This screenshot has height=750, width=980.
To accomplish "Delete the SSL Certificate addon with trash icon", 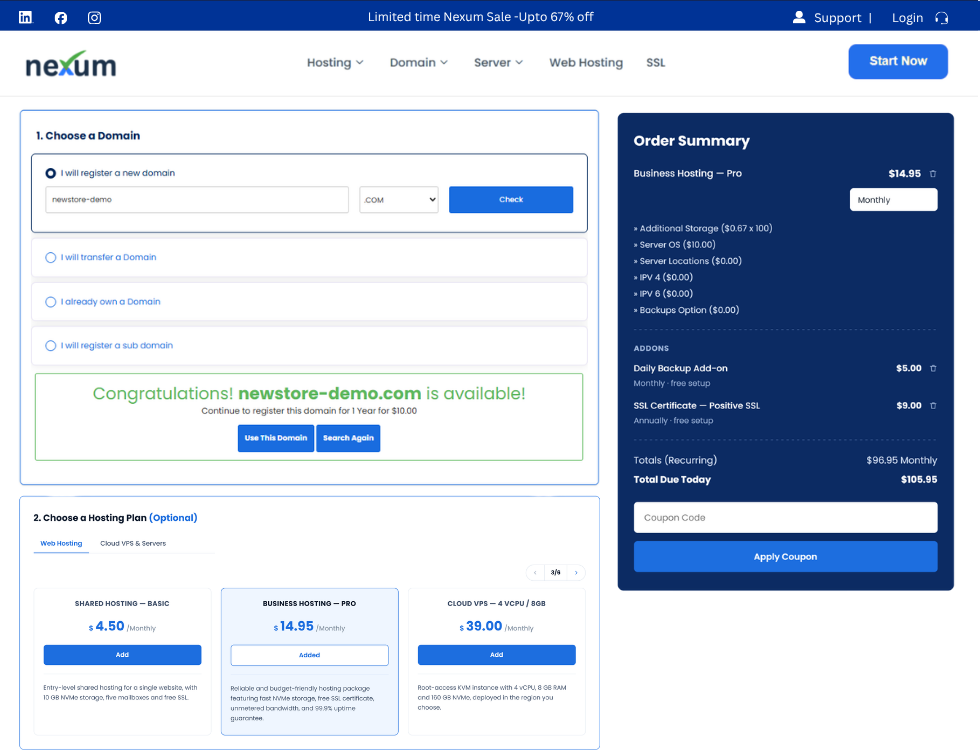I will [x=933, y=406].
